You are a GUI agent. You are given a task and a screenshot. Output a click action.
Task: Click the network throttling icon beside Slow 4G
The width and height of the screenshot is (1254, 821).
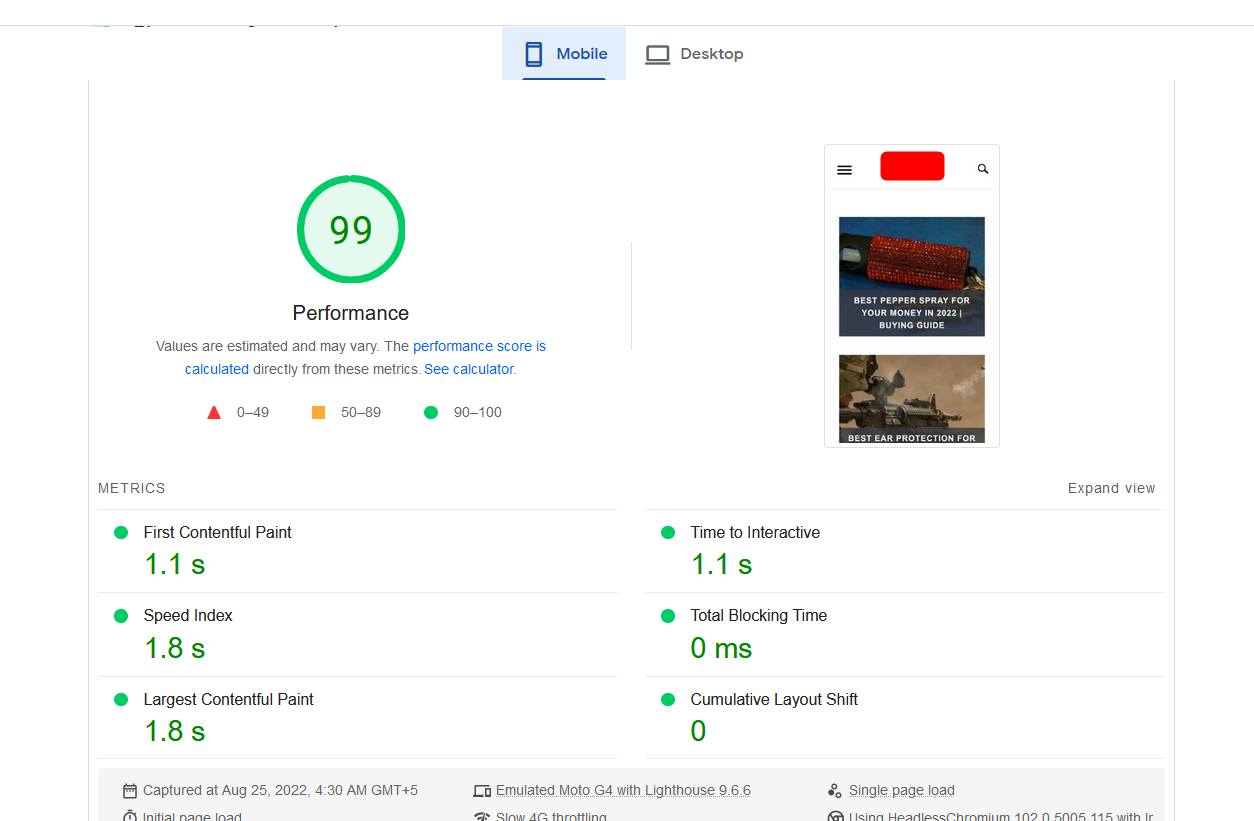coord(481,815)
